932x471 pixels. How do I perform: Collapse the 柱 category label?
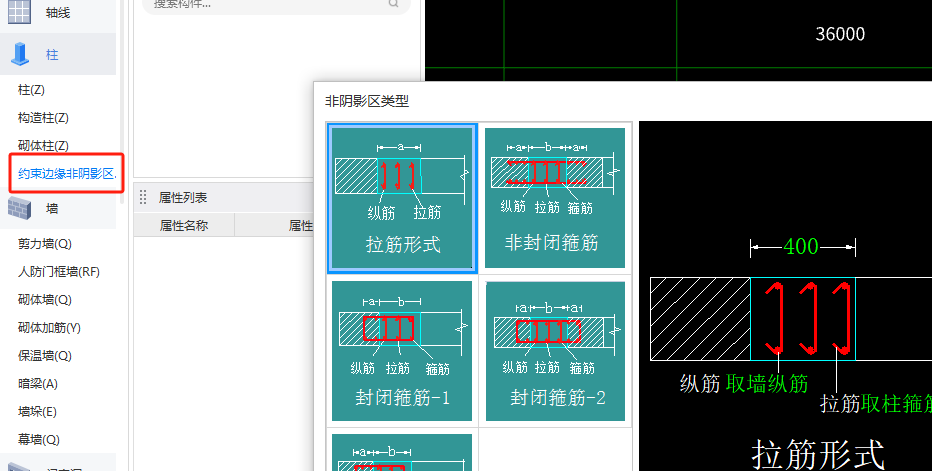[x=52, y=55]
